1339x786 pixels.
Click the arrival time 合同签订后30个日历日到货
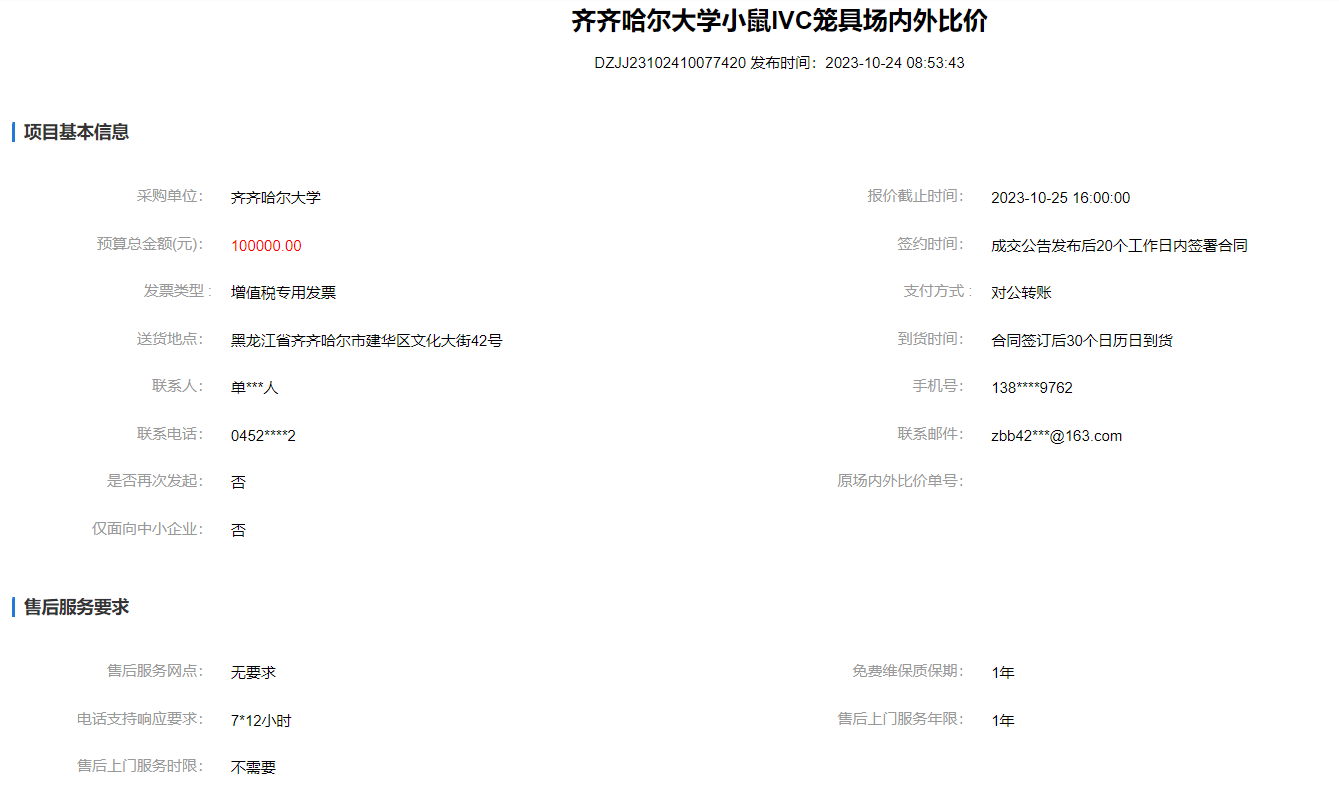click(x=1081, y=341)
